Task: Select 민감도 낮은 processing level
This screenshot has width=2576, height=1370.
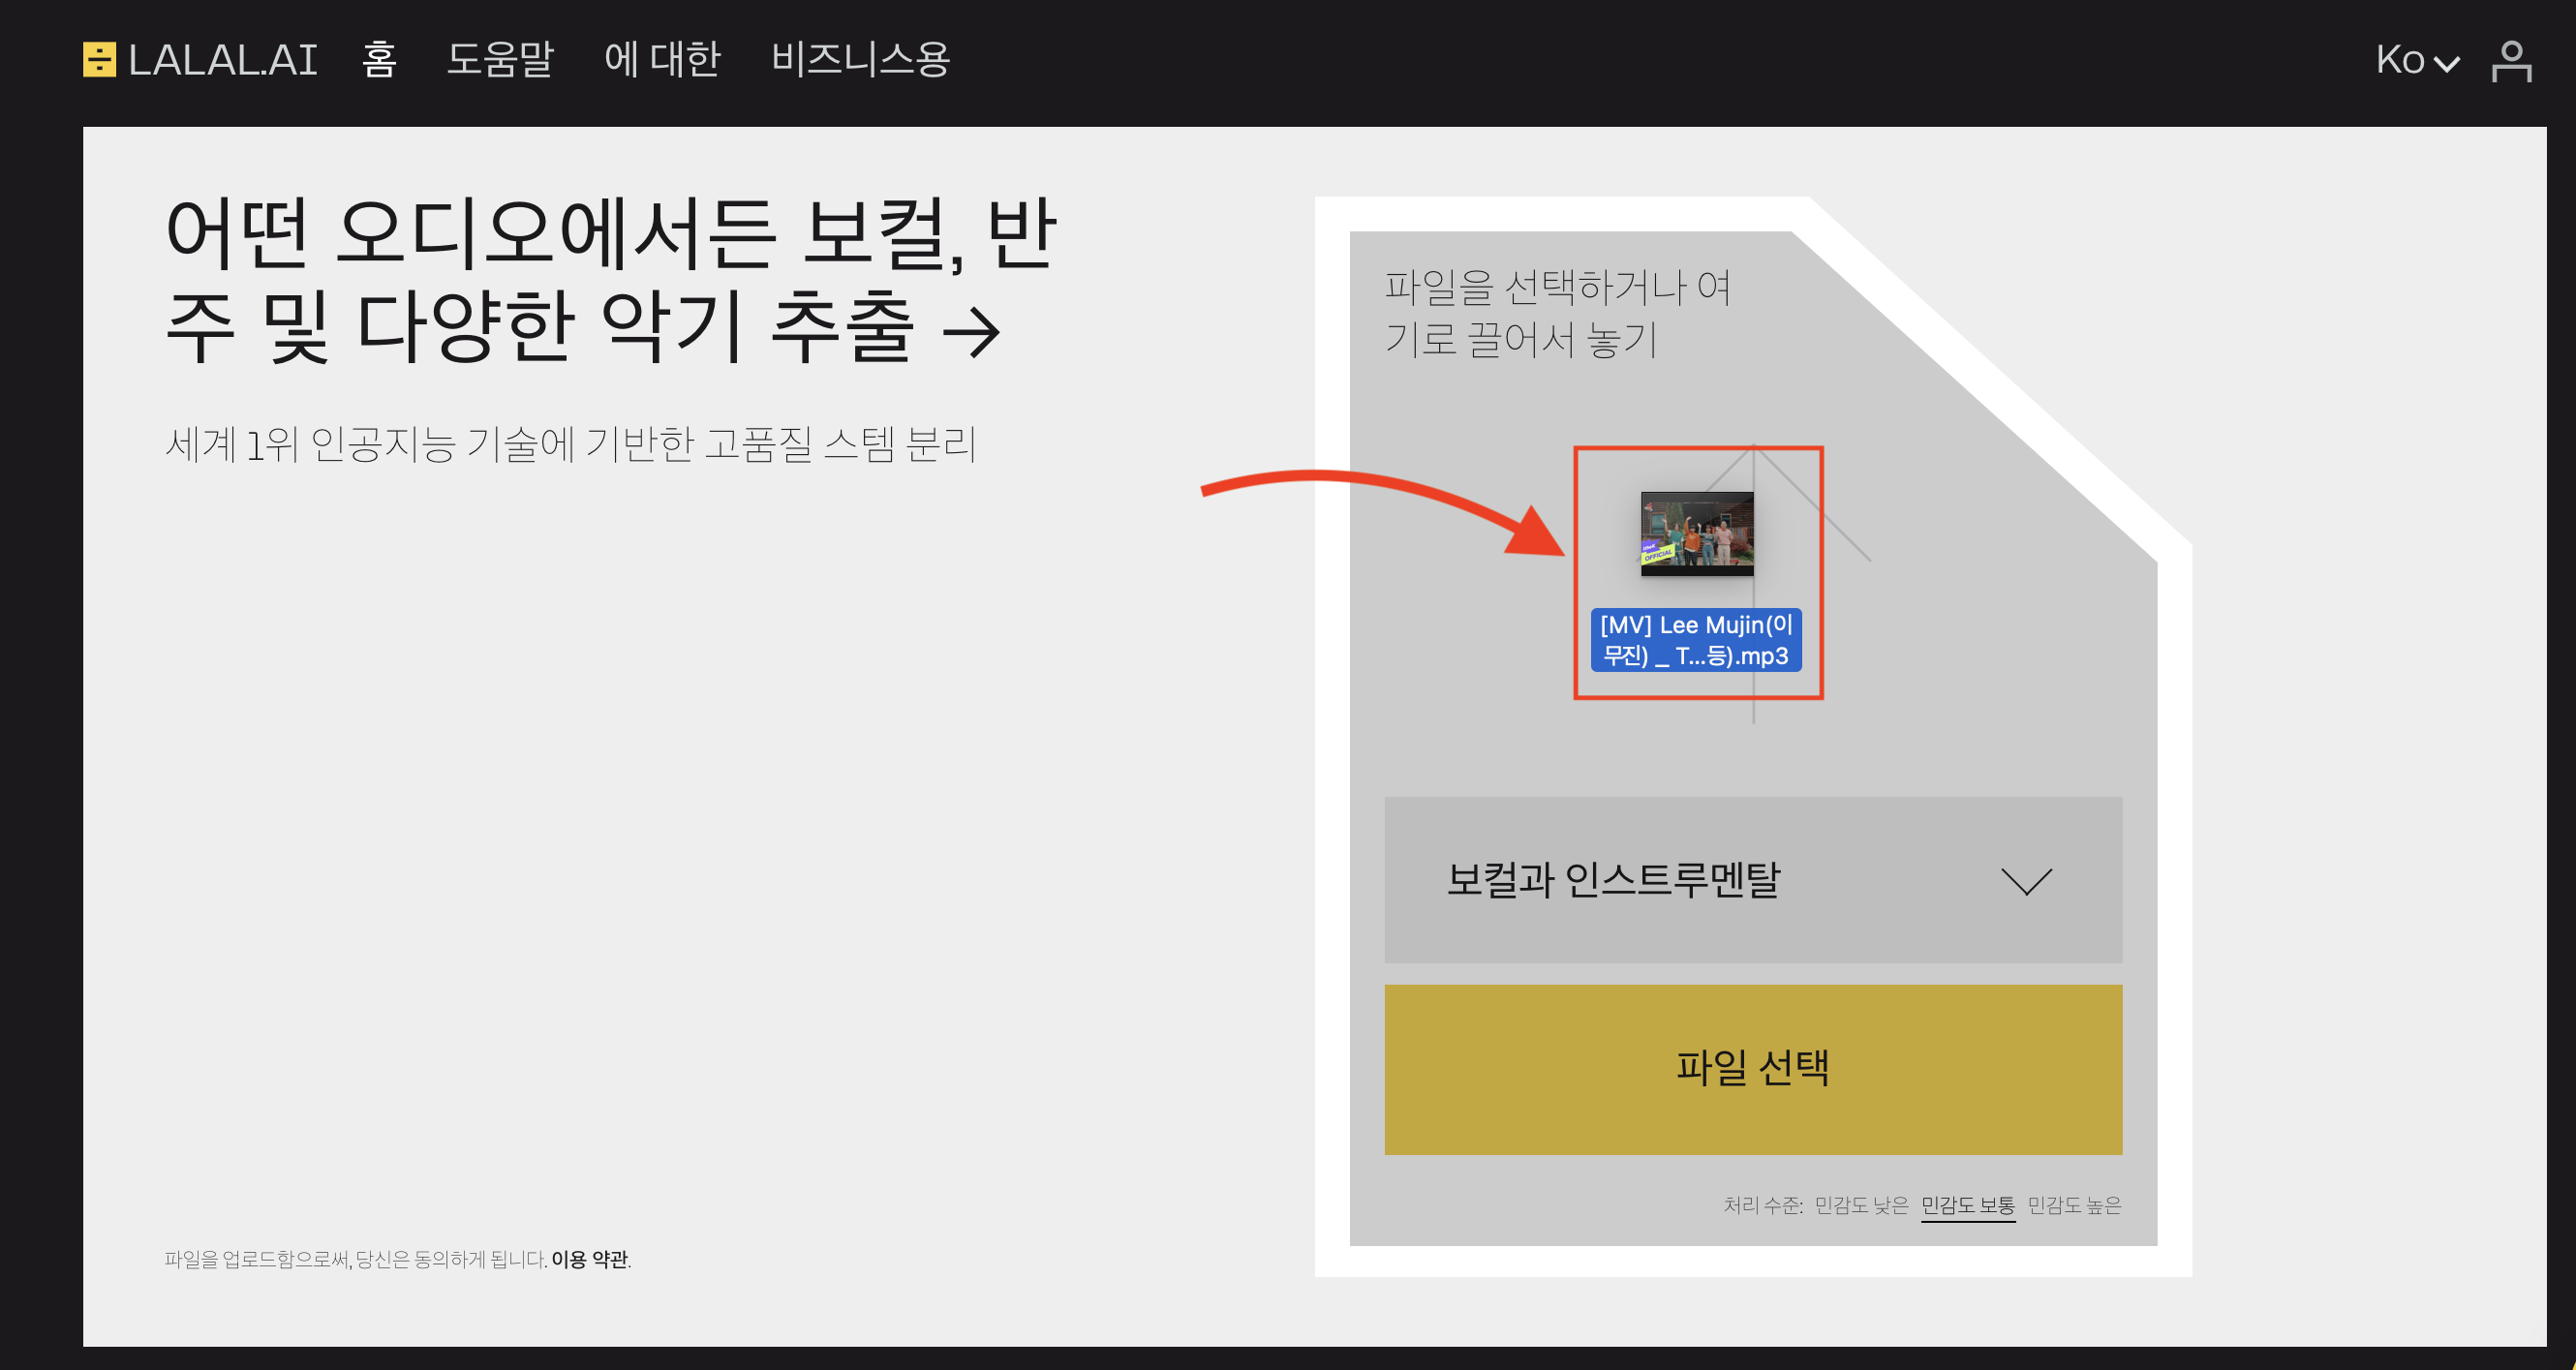Action: pos(1861,1205)
